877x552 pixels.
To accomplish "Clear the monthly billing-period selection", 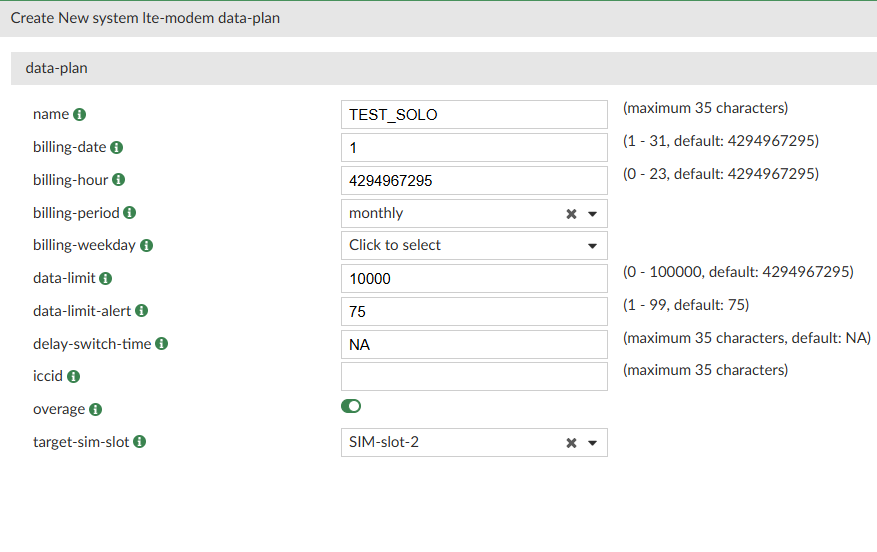I will [x=571, y=214].
